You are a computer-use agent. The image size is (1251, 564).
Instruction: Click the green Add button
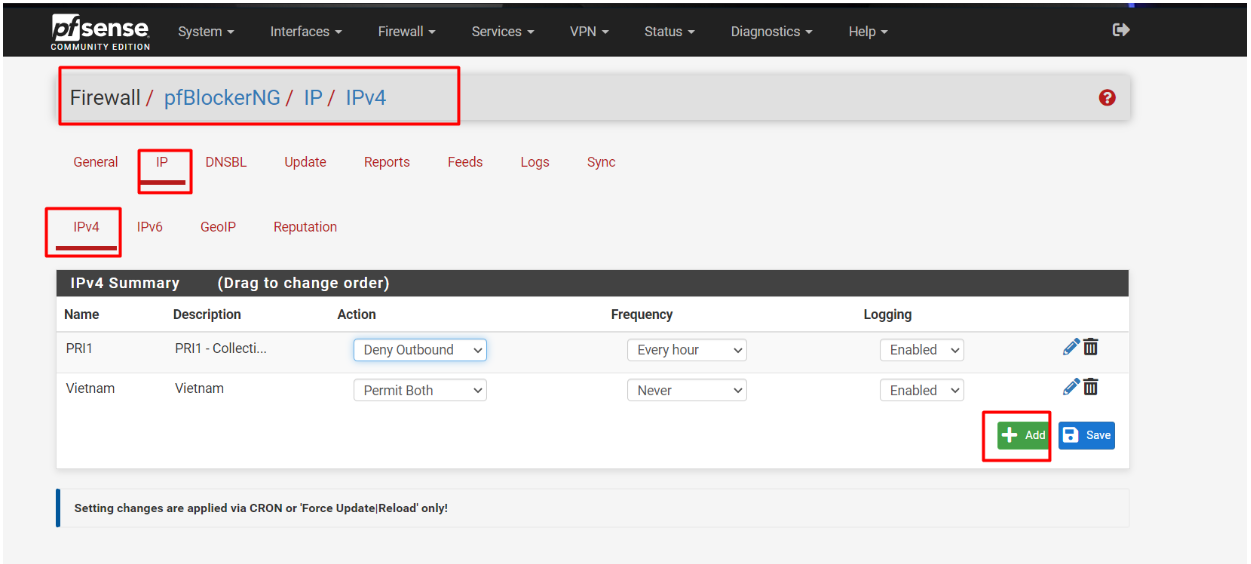pos(1024,435)
